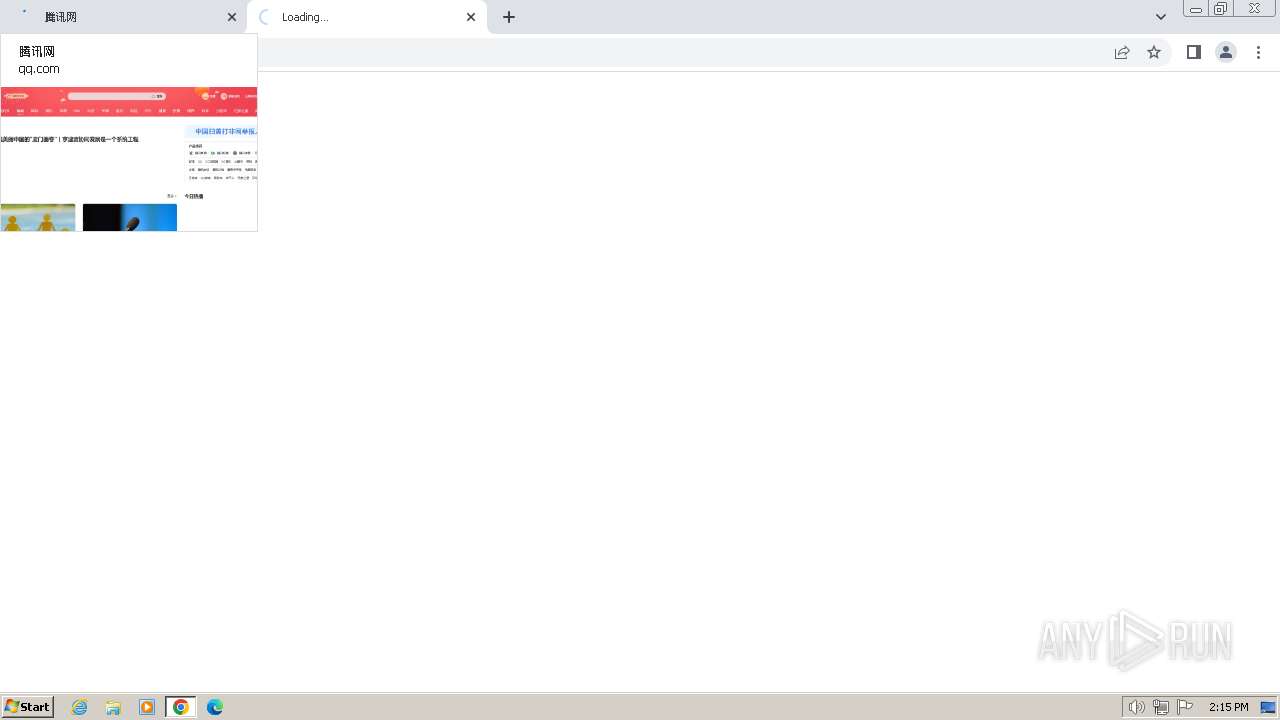This screenshot has height=720, width=1280.
Task: Select the Chrome taskbar button
Action: point(181,707)
